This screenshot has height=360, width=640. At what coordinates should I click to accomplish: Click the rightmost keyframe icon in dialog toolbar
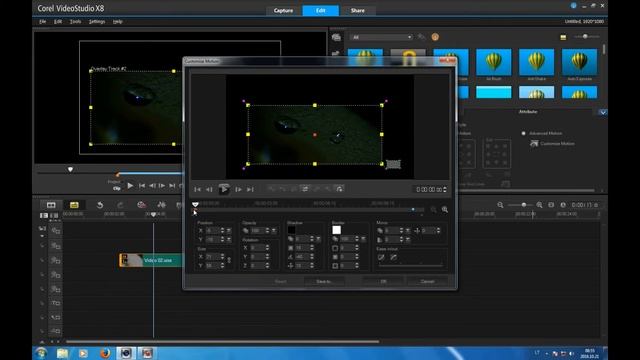339,189
